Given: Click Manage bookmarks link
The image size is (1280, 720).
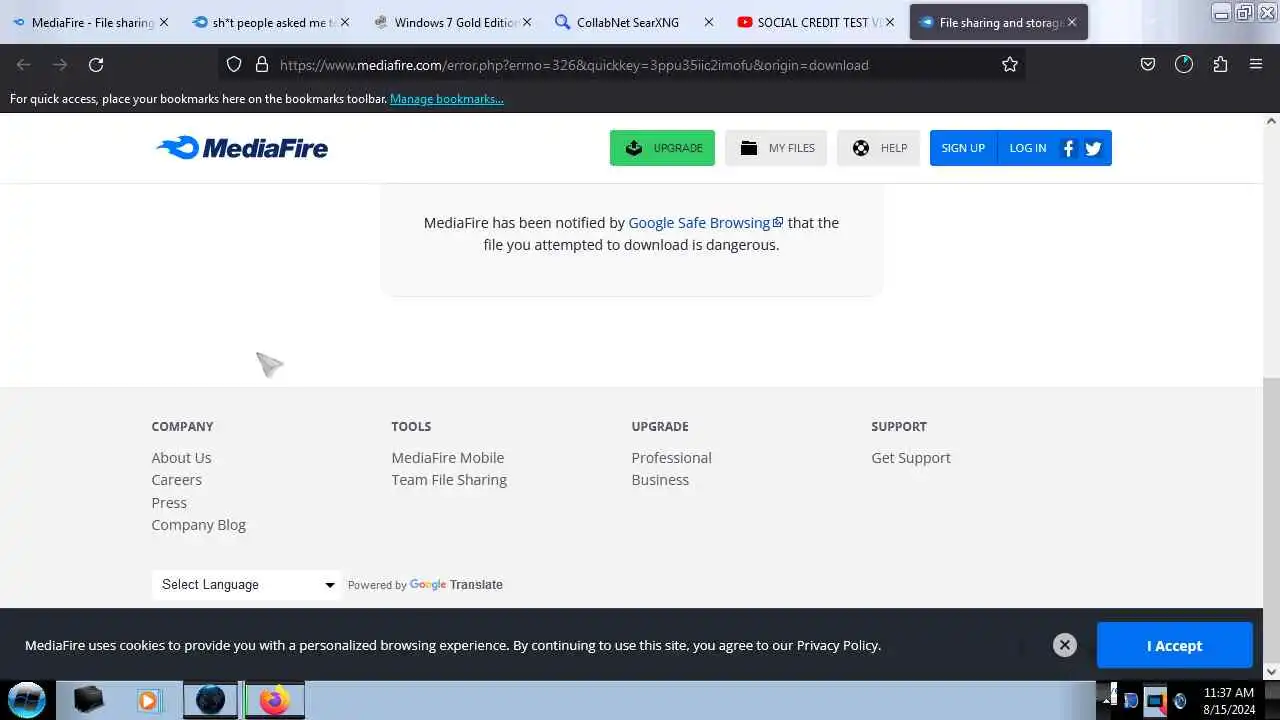Looking at the screenshot, I should pyautogui.click(x=447, y=99).
